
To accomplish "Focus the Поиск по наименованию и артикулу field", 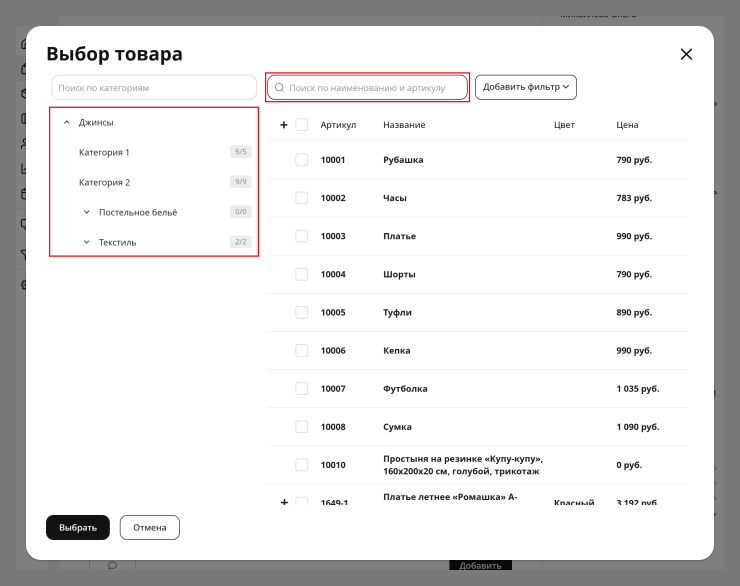I will (x=367, y=87).
